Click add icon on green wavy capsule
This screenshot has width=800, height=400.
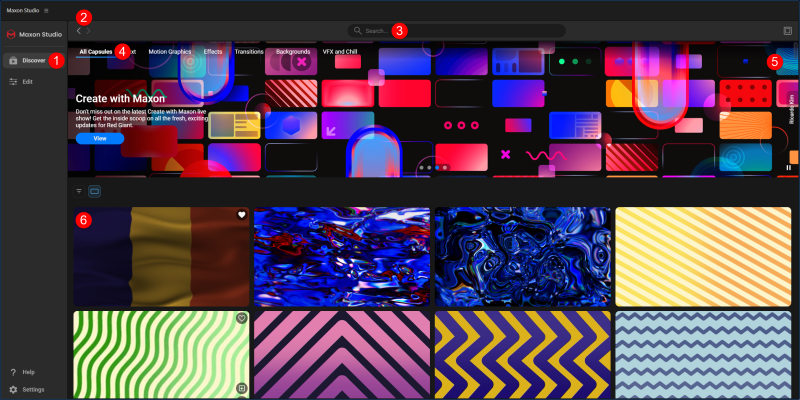[x=241, y=388]
